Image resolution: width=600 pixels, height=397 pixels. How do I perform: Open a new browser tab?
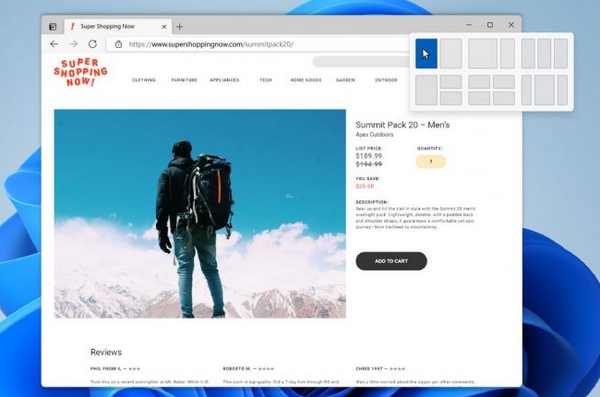click(179, 27)
